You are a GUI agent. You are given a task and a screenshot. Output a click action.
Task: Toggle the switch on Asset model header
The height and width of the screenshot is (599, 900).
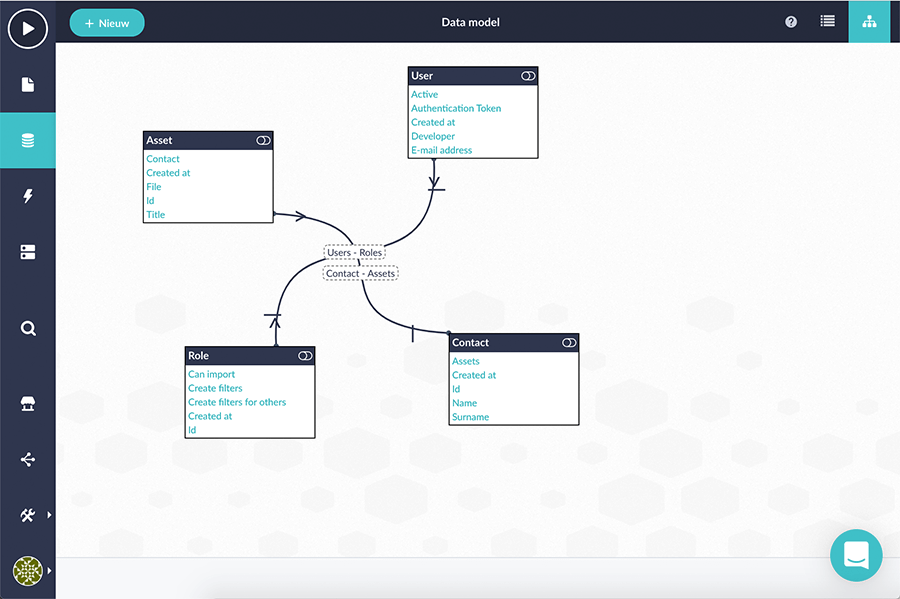click(263, 141)
